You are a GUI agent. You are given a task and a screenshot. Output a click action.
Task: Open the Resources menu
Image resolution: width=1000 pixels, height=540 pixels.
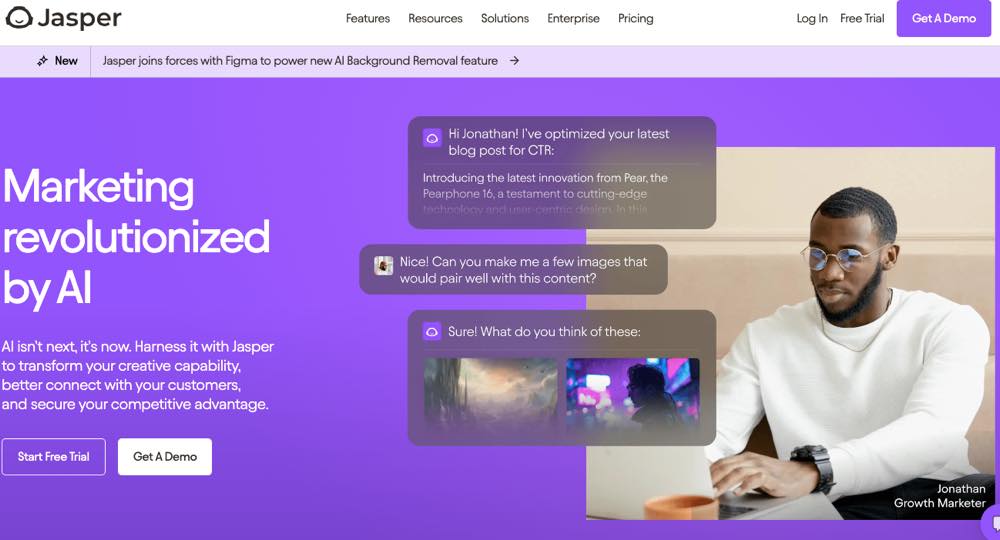click(435, 18)
